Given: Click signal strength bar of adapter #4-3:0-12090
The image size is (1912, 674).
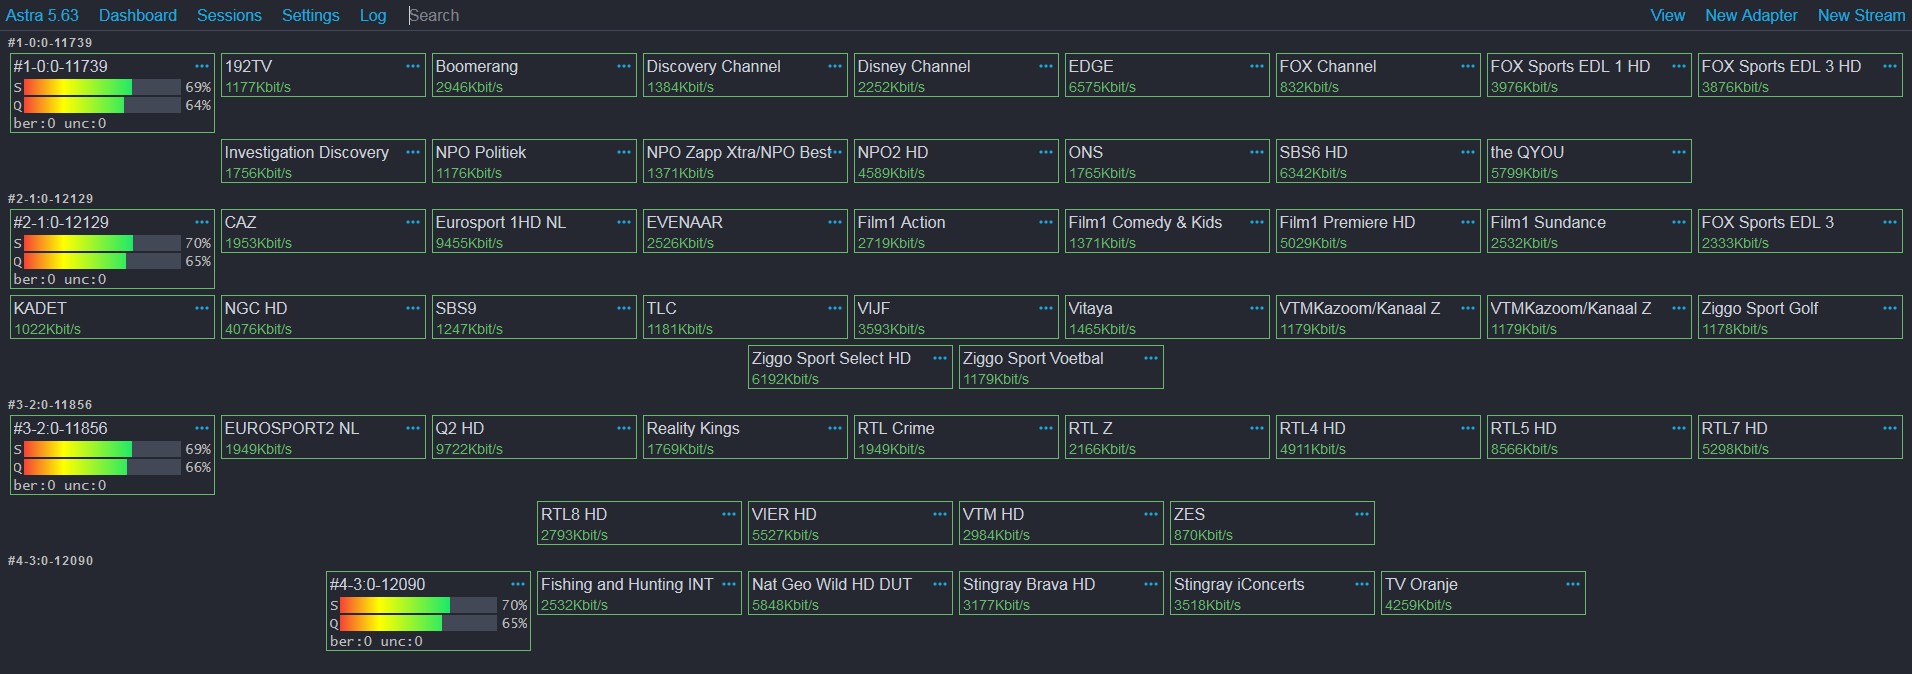Looking at the screenshot, I should [x=418, y=605].
